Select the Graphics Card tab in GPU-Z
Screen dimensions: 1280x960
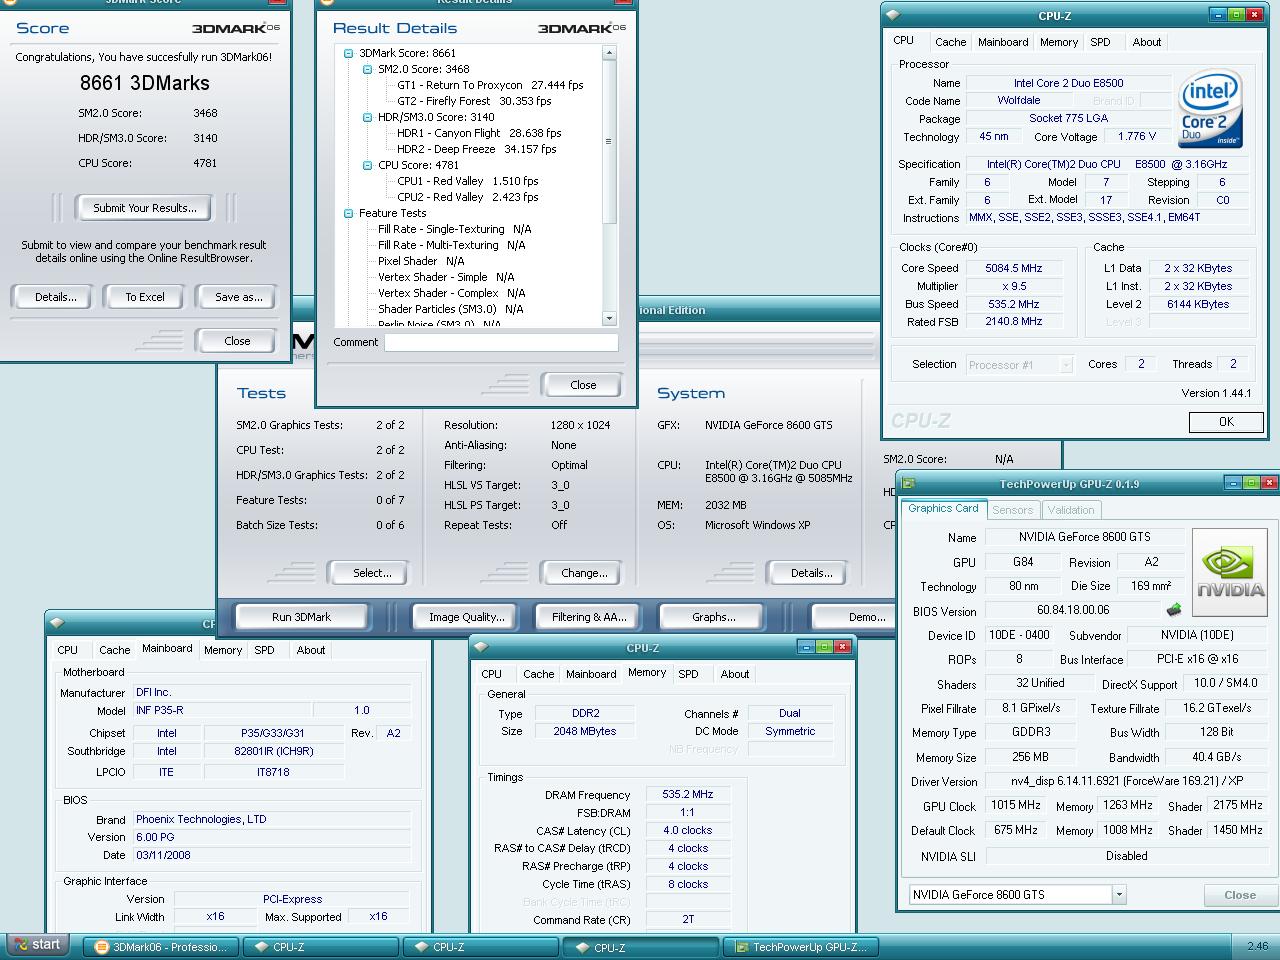(943, 509)
